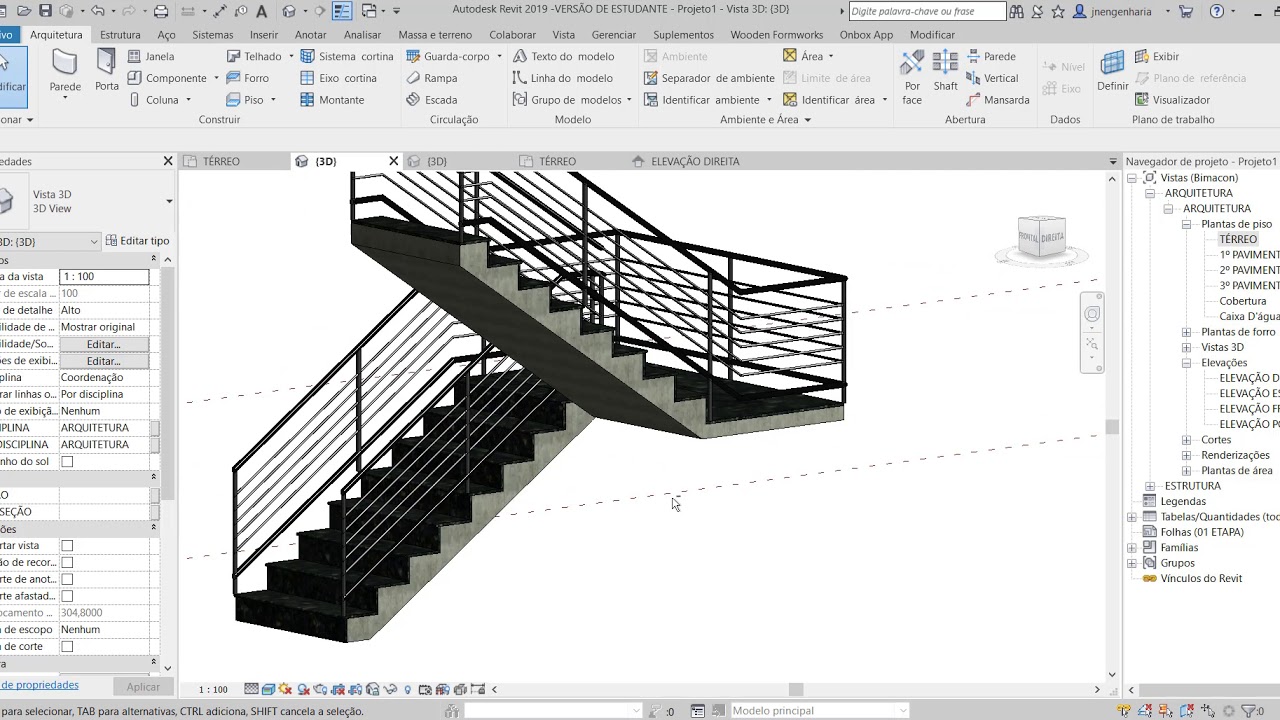Click the ViewCube in the 3D view
This screenshot has width=1280, height=720.
[1041, 238]
